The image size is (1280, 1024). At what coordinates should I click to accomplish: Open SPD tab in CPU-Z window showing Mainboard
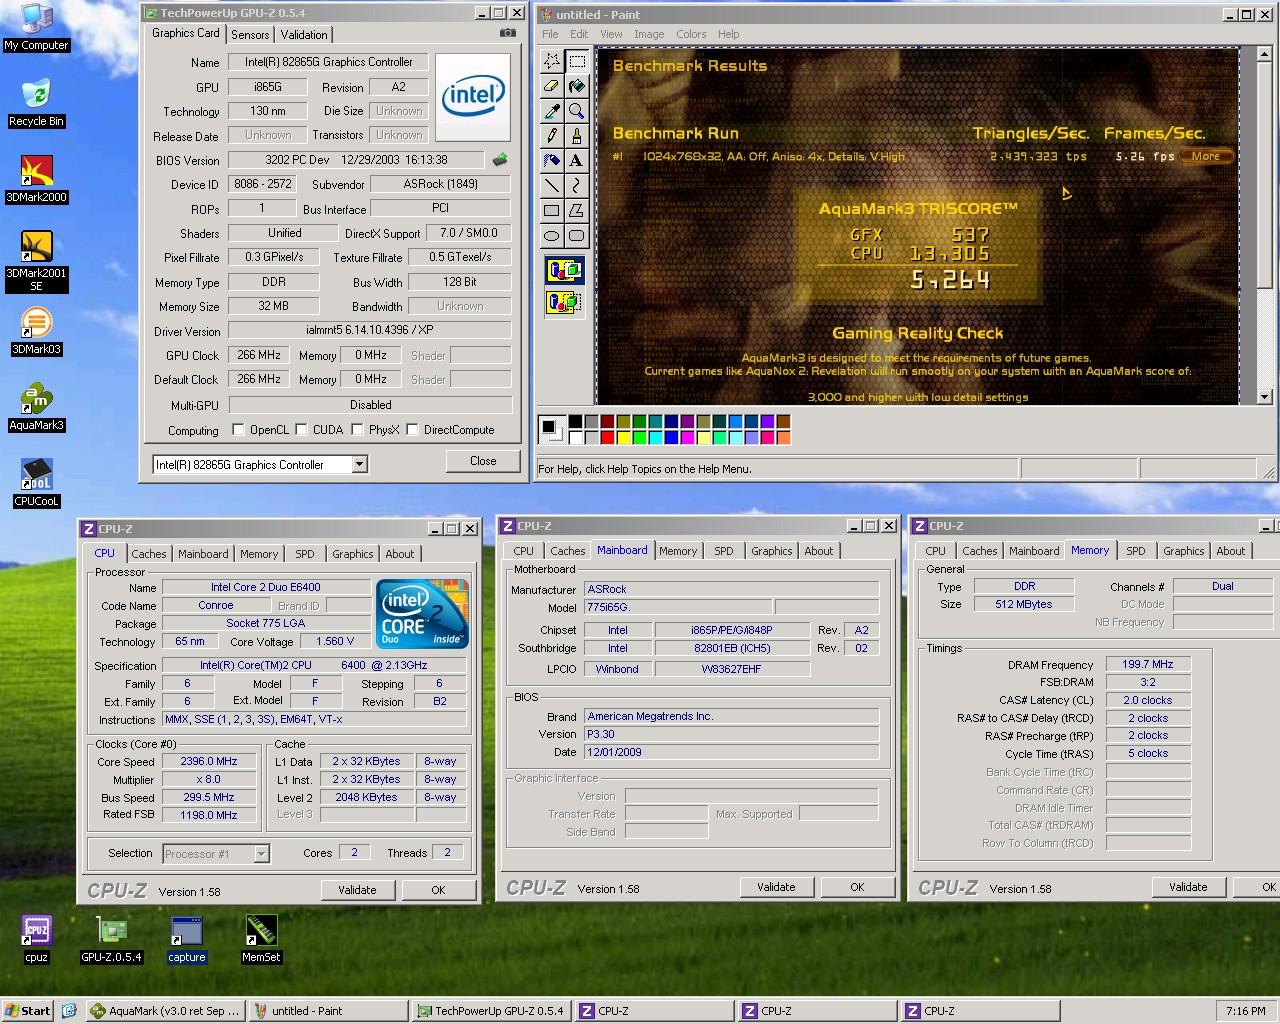click(724, 551)
